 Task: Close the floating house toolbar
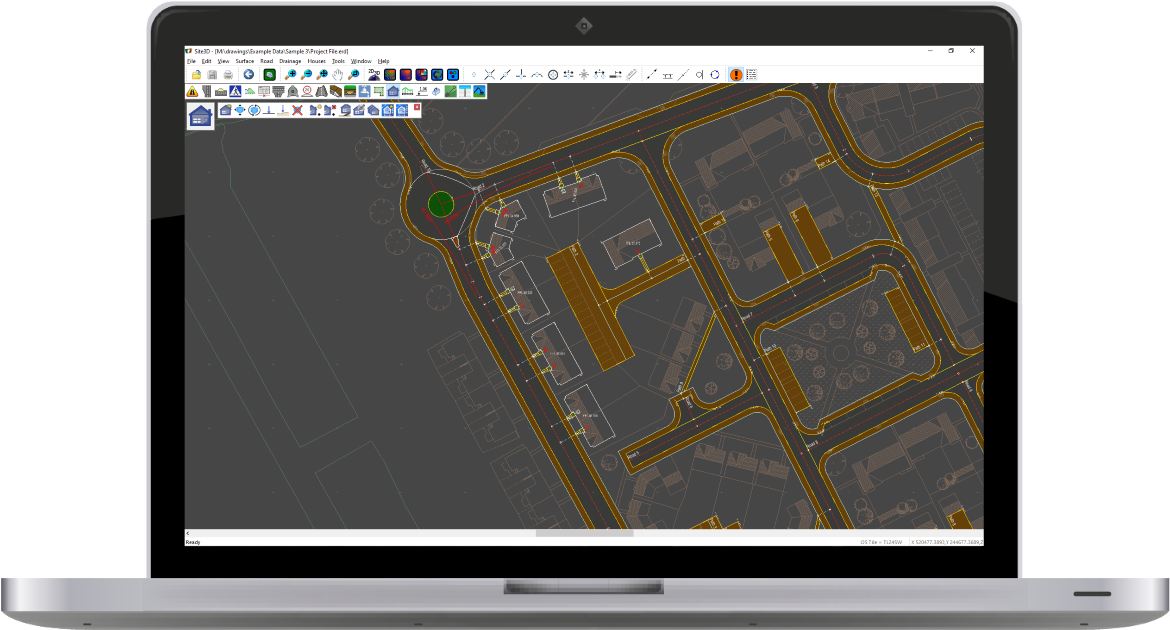point(417,107)
